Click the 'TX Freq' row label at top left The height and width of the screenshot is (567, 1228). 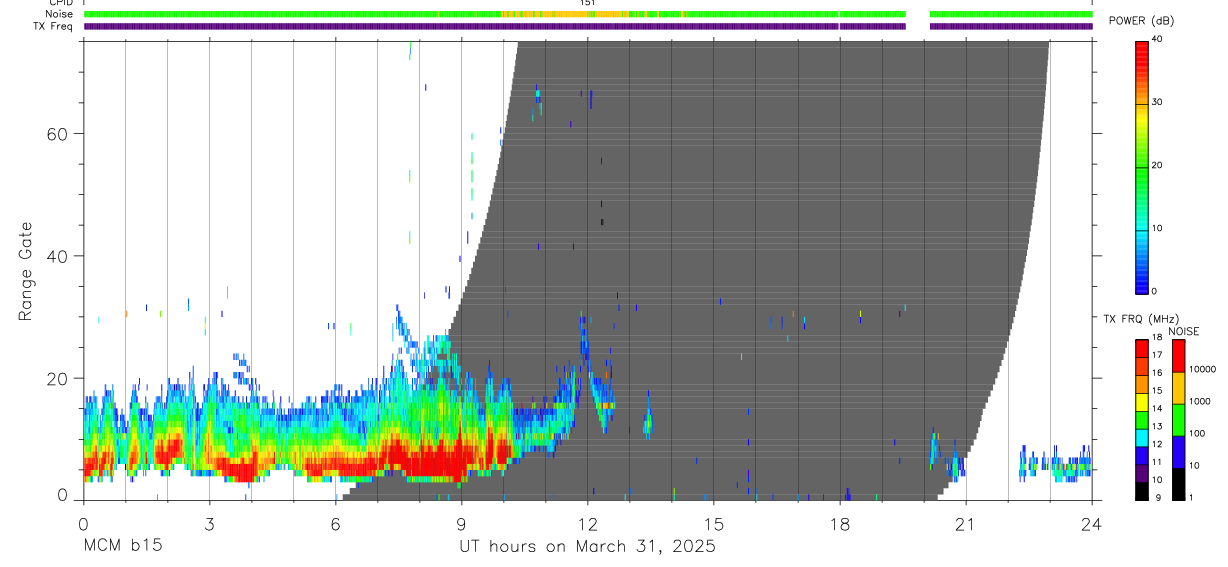point(53,26)
